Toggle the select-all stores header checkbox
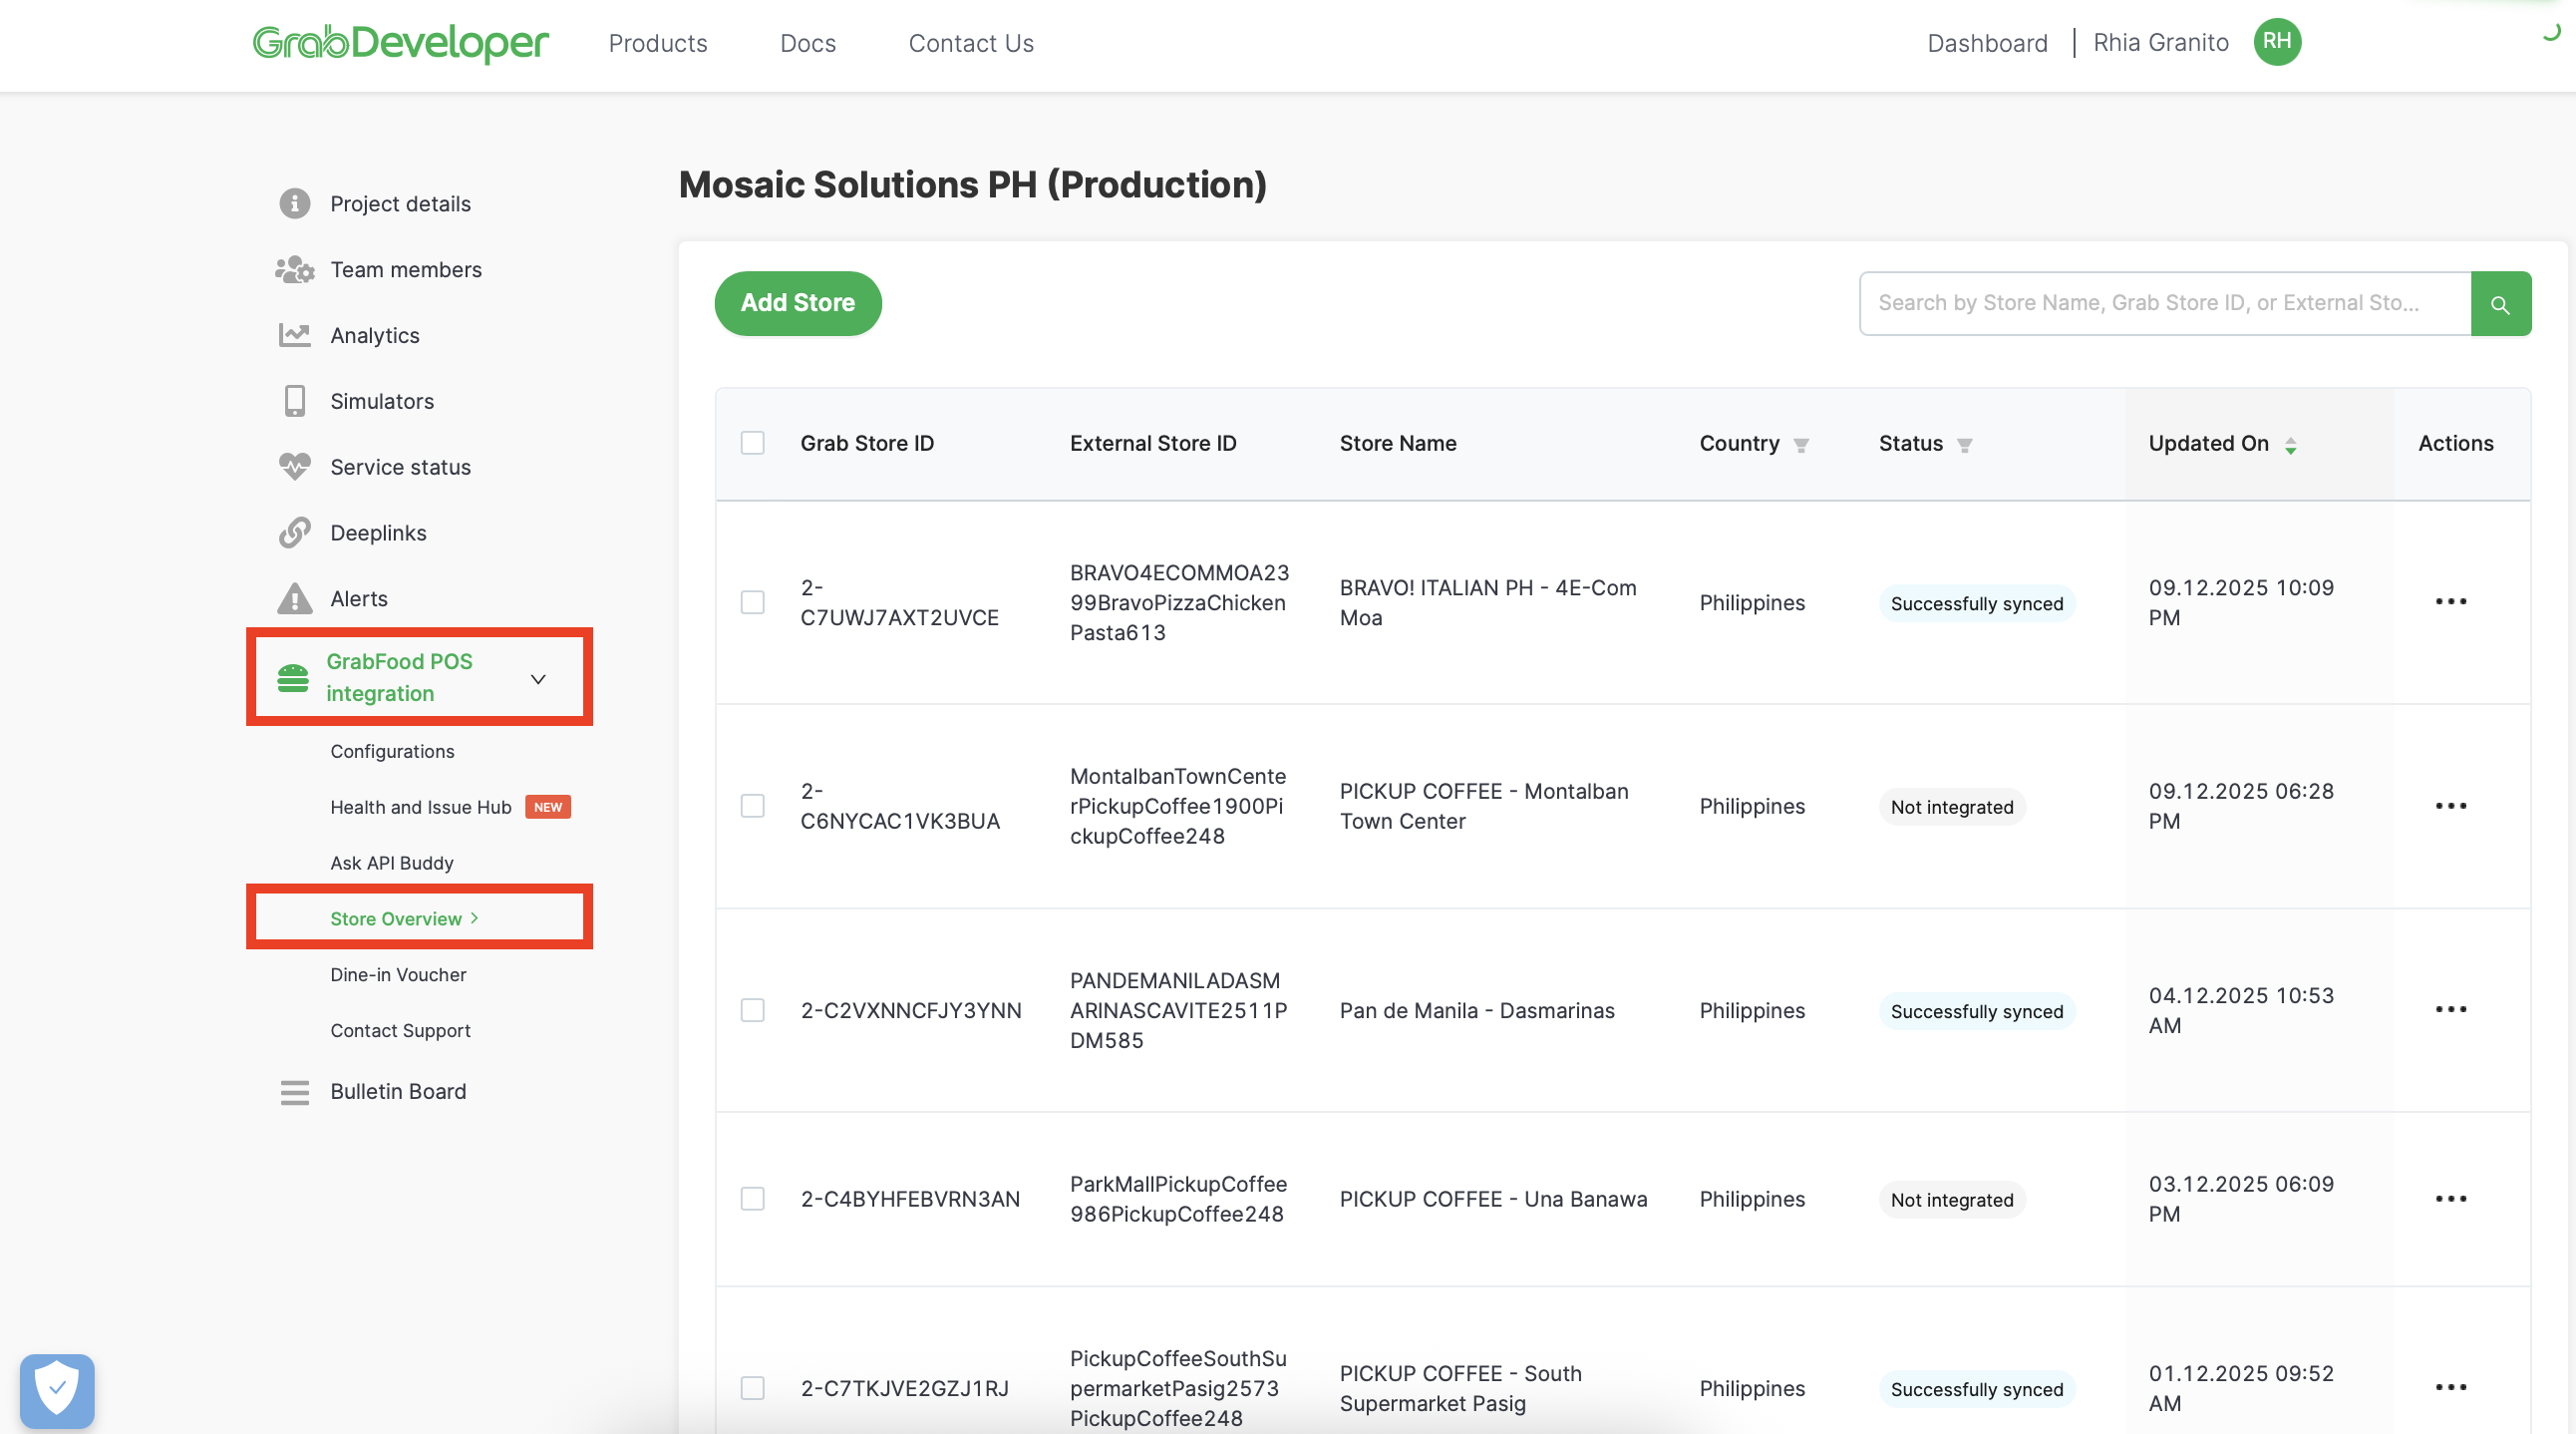The height and width of the screenshot is (1434, 2576). (x=752, y=443)
